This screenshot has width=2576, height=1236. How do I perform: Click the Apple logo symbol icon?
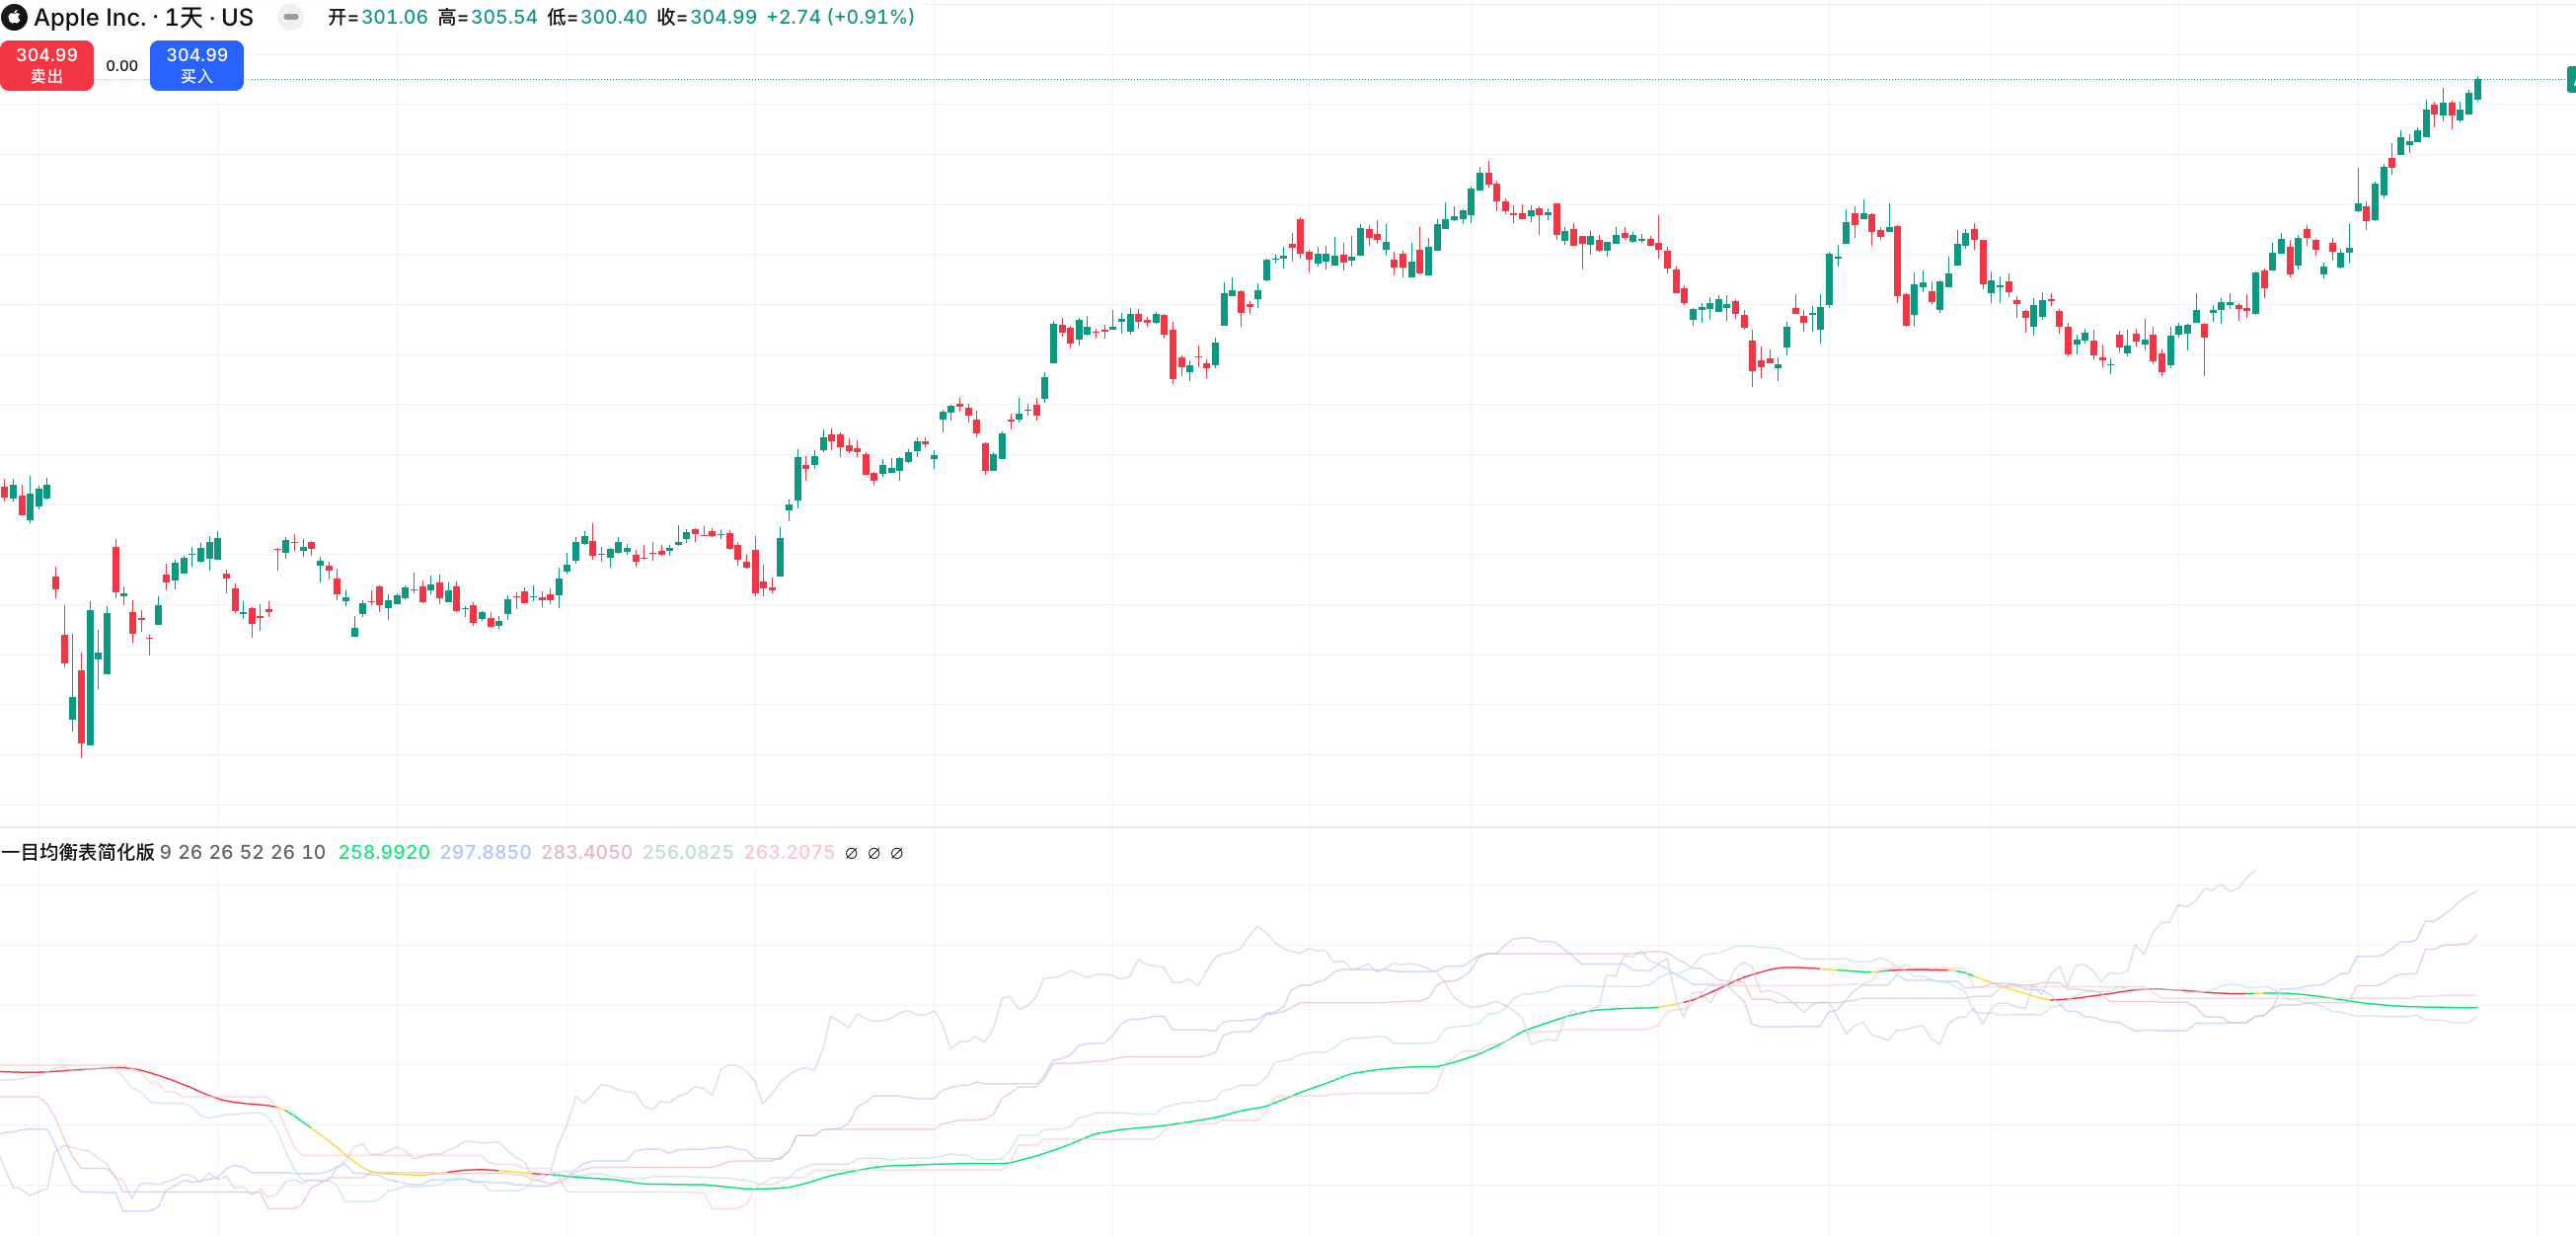click(15, 17)
